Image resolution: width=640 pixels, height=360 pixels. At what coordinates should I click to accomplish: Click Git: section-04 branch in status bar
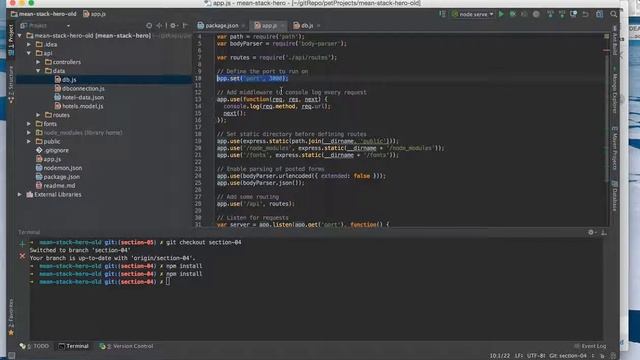[568, 356]
